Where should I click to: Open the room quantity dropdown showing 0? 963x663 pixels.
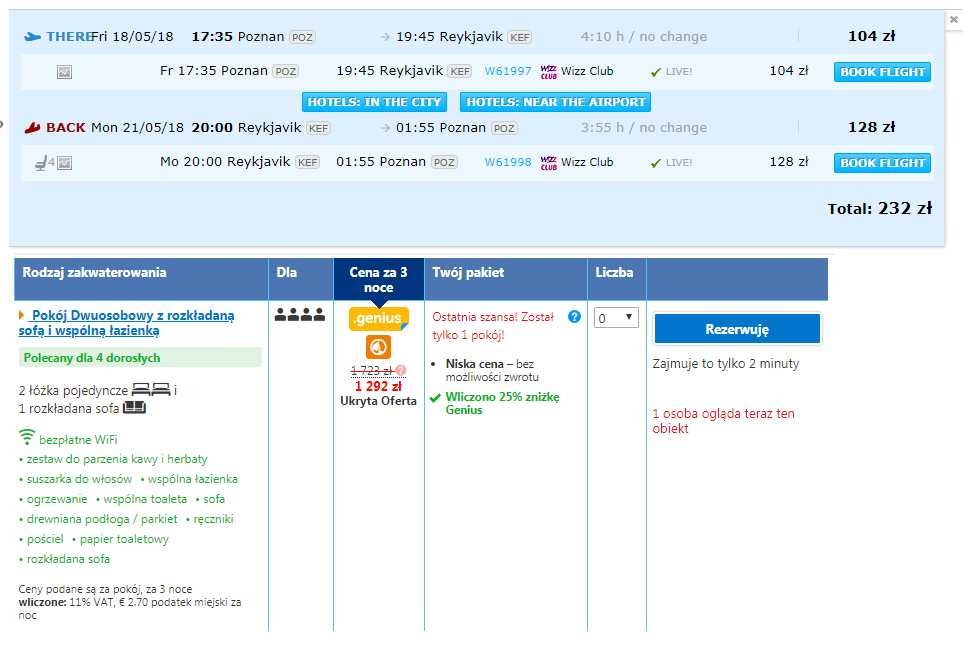(616, 318)
